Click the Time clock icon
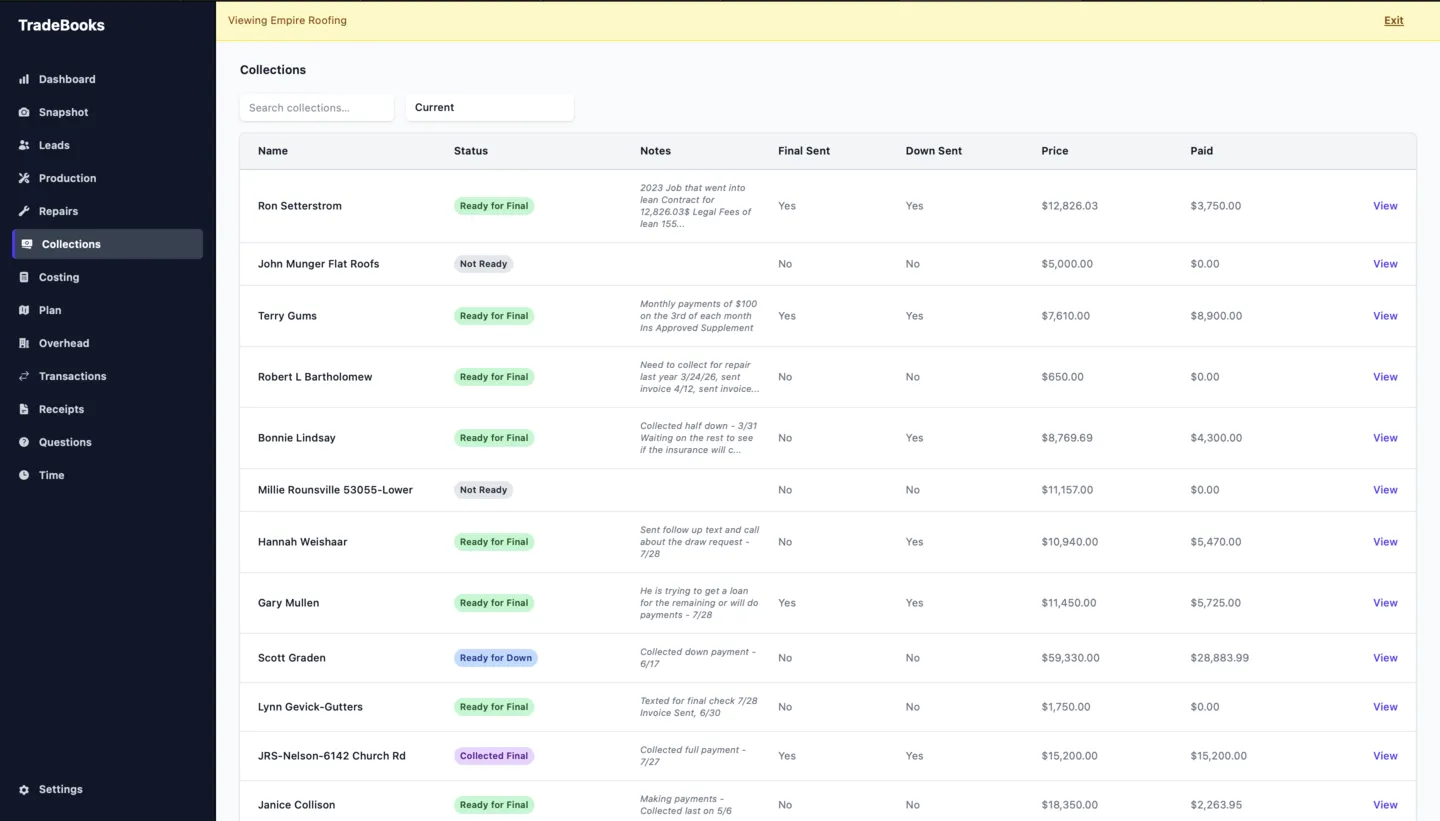 24,475
